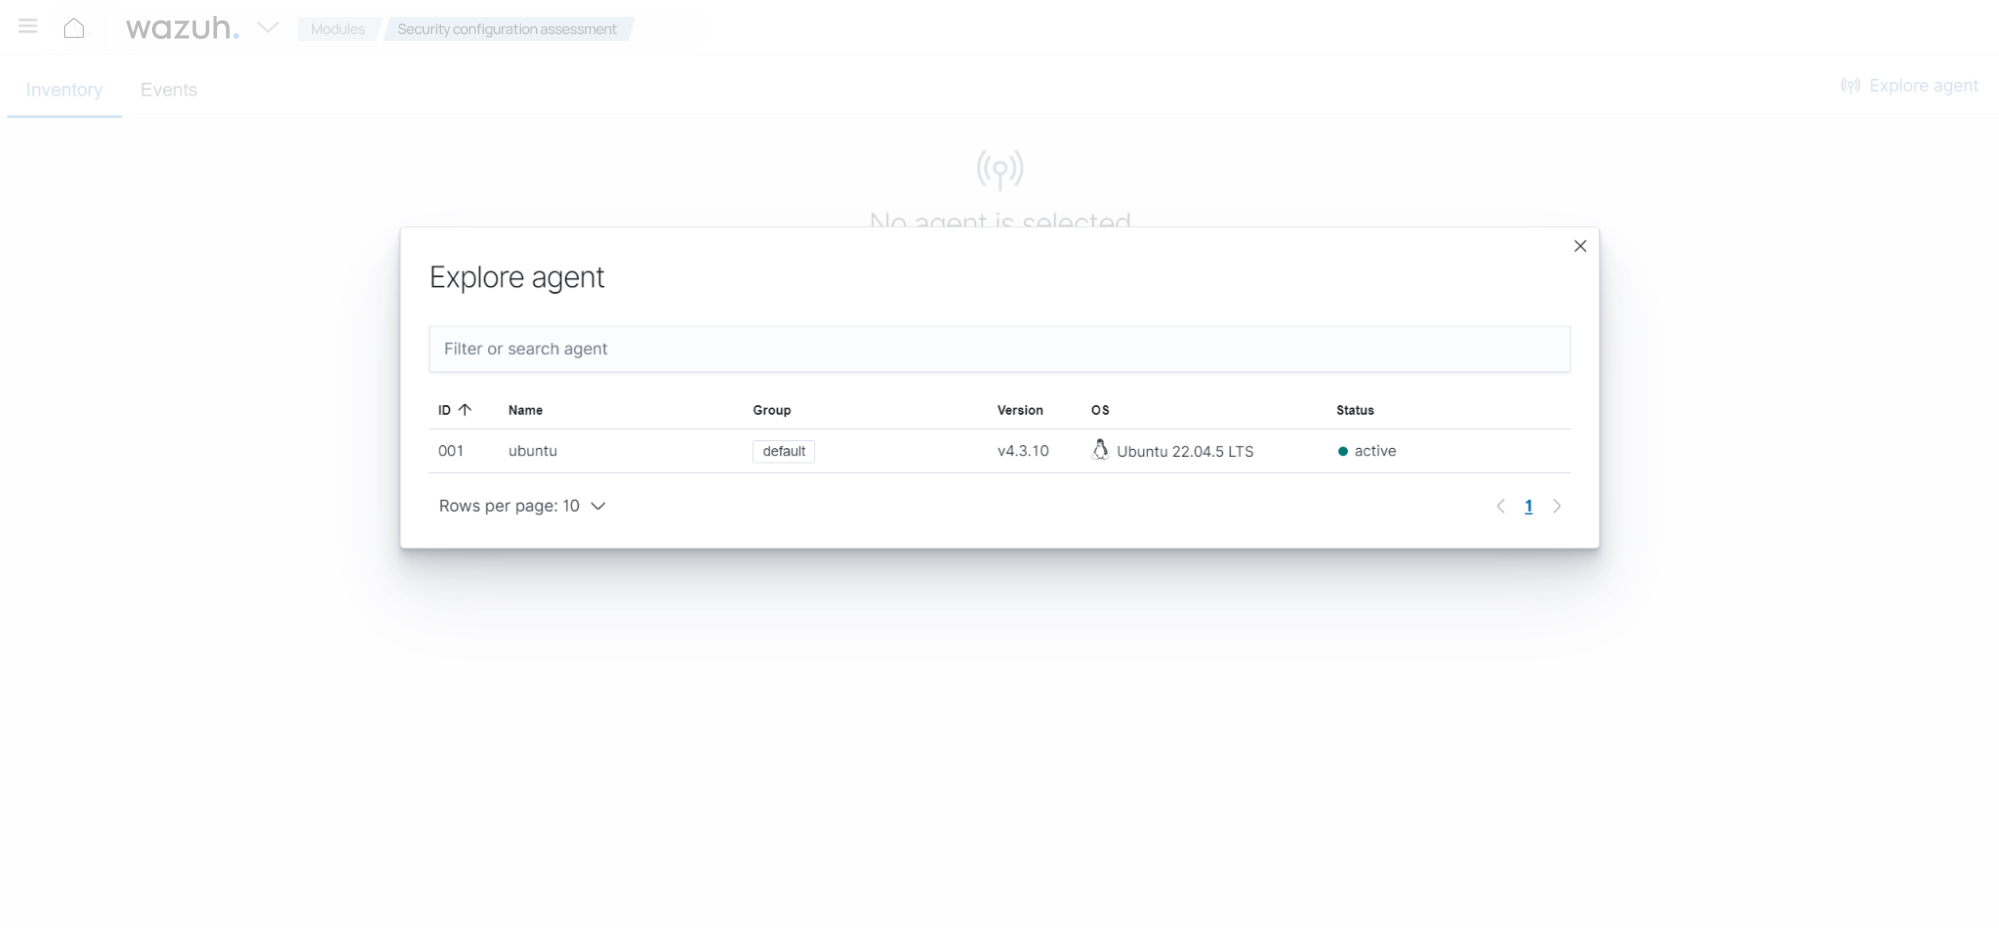Expand the Wazuh menu dropdown chevron
Screen dimensions: 1999x928
click(x=268, y=28)
